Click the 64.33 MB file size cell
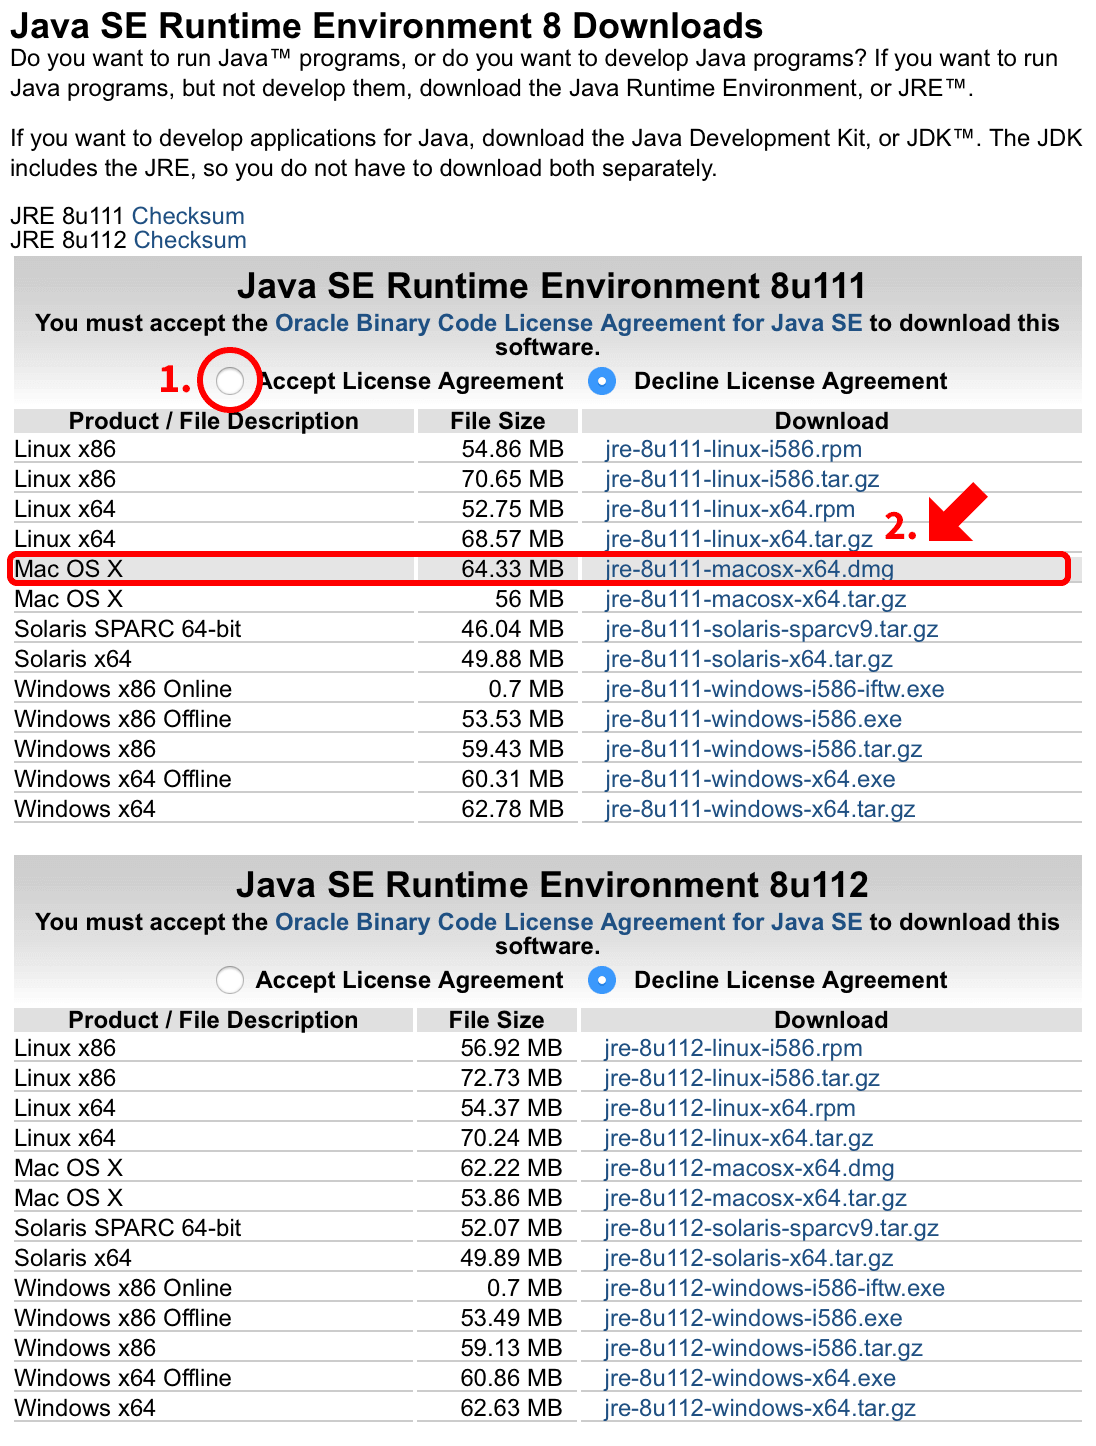 (512, 569)
